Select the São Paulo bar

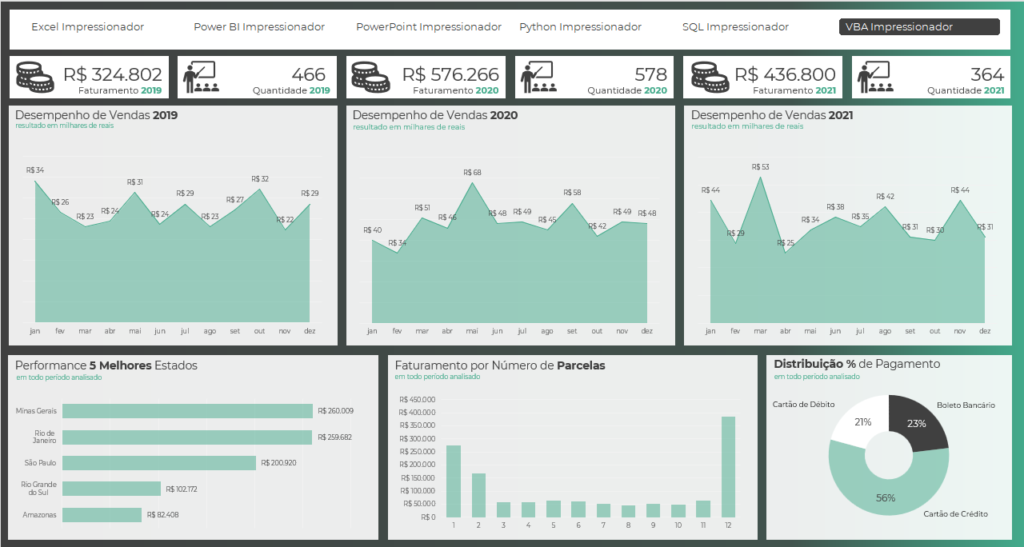(x=159, y=463)
